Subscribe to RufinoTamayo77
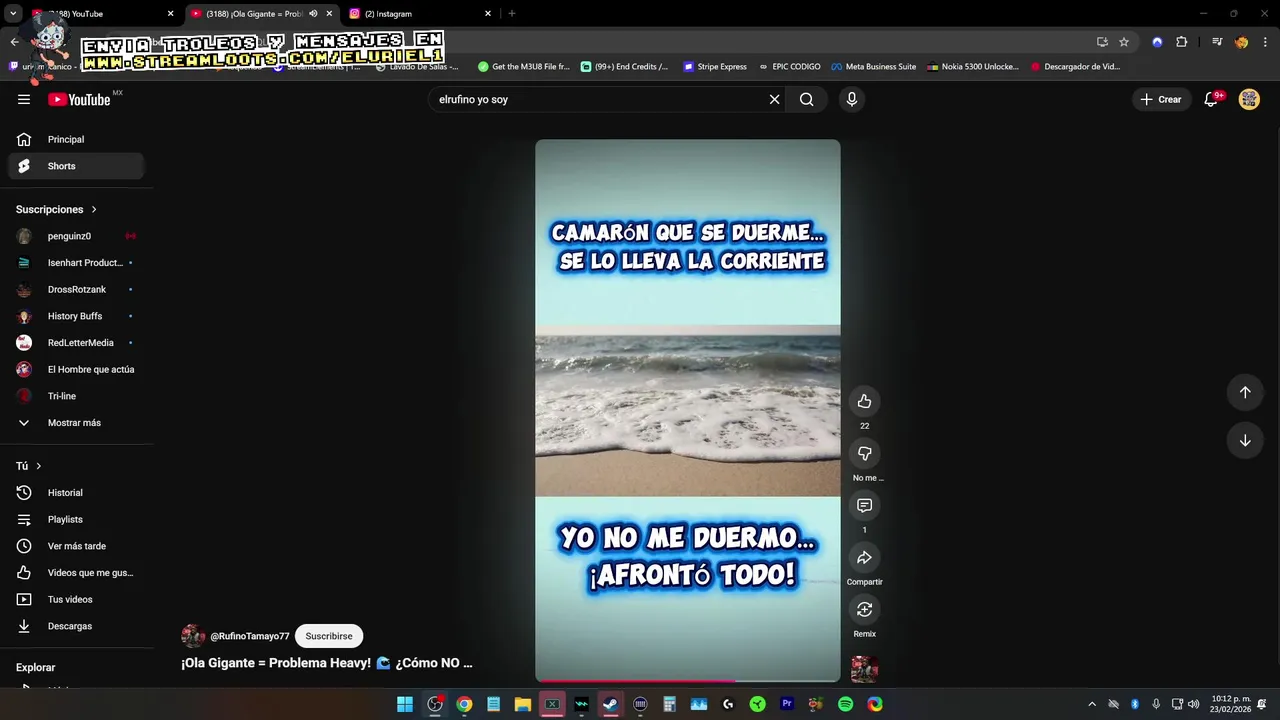 (x=329, y=636)
